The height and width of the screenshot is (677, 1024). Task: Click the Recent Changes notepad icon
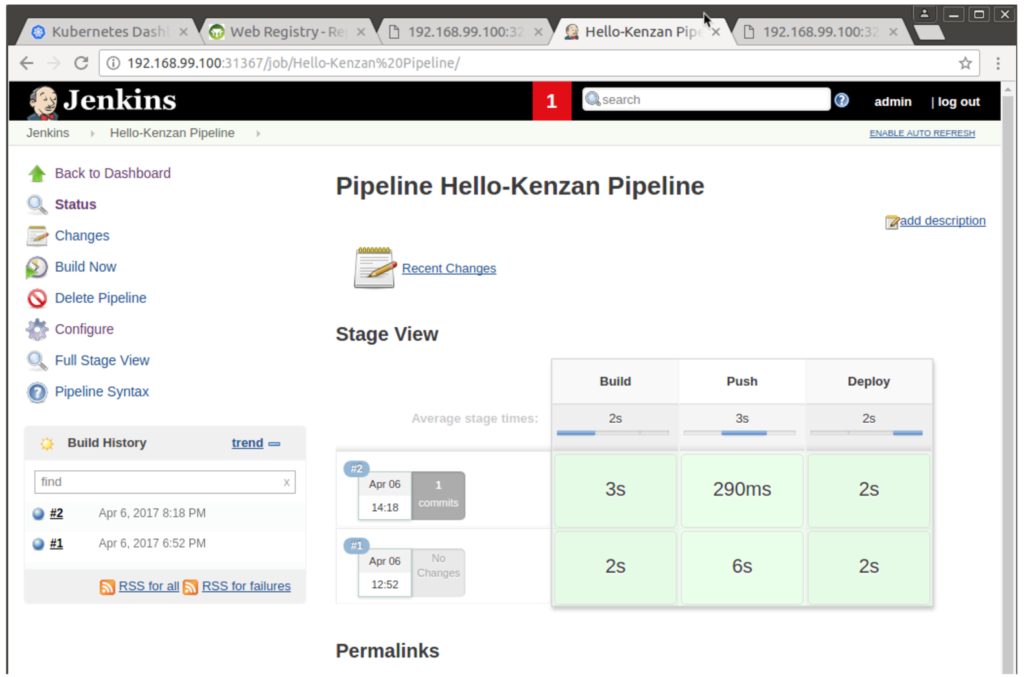pos(374,268)
